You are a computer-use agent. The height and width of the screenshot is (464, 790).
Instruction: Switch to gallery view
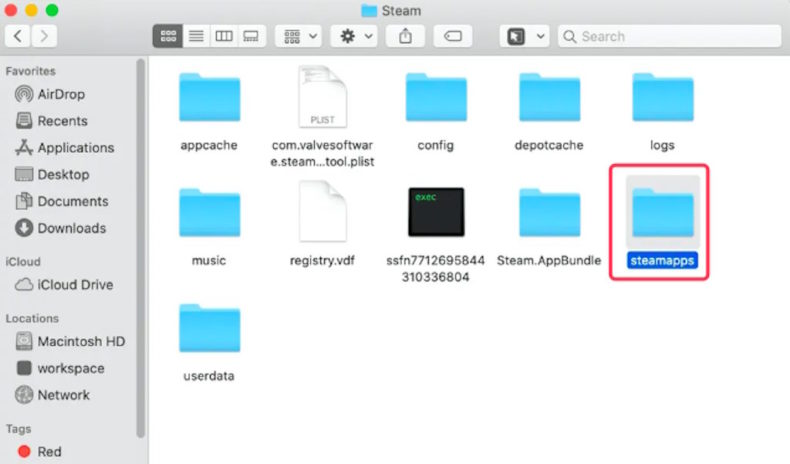coord(251,36)
